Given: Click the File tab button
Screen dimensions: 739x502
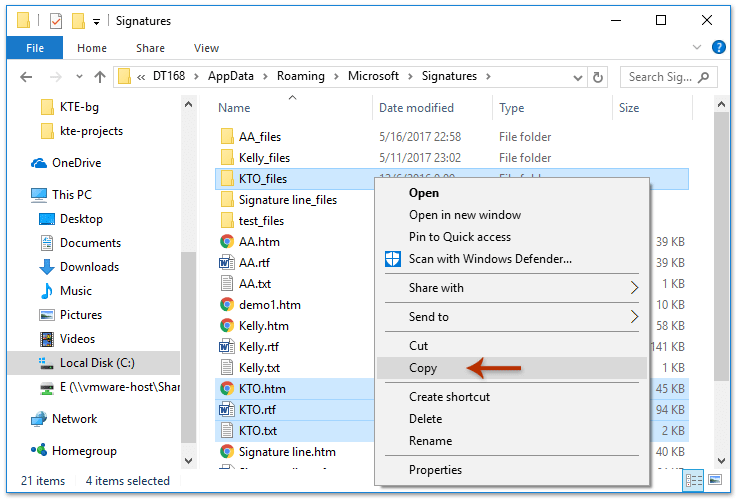Looking at the screenshot, I should tap(35, 48).
